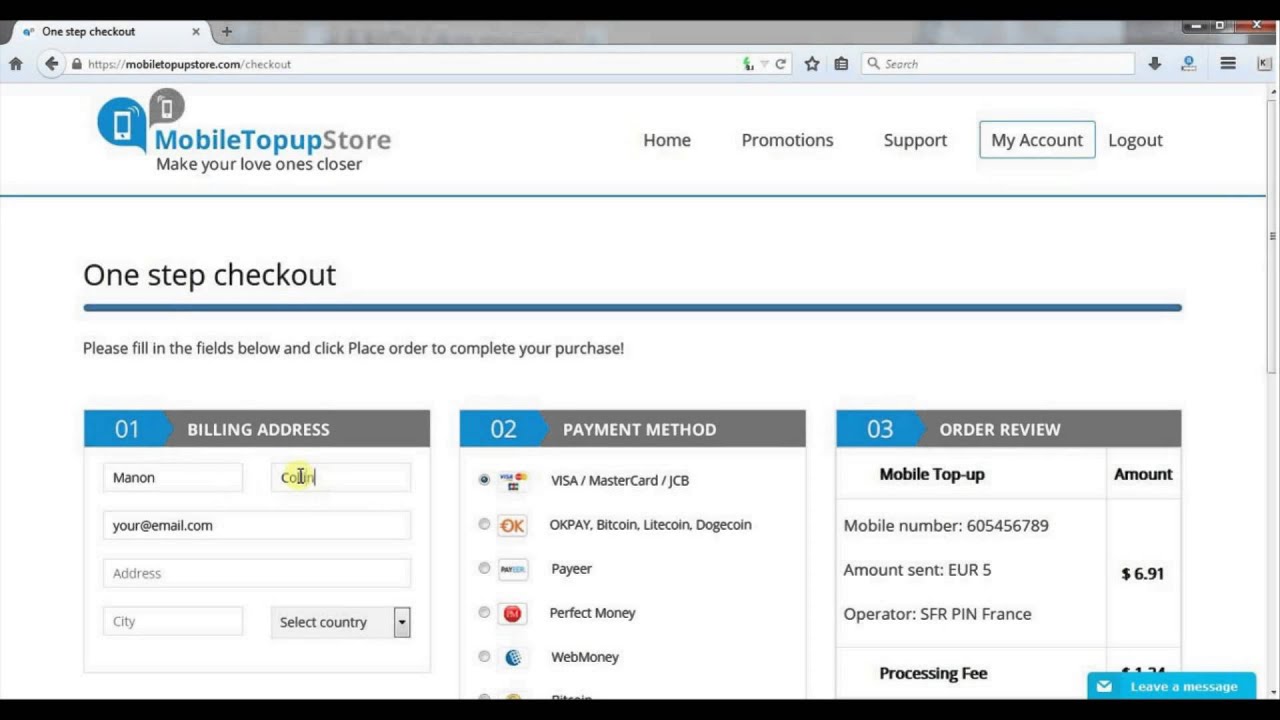The width and height of the screenshot is (1280, 720).
Task: Open the Firefox hamburger menu
Action: pyautogui.click(x=1228, y=64)
